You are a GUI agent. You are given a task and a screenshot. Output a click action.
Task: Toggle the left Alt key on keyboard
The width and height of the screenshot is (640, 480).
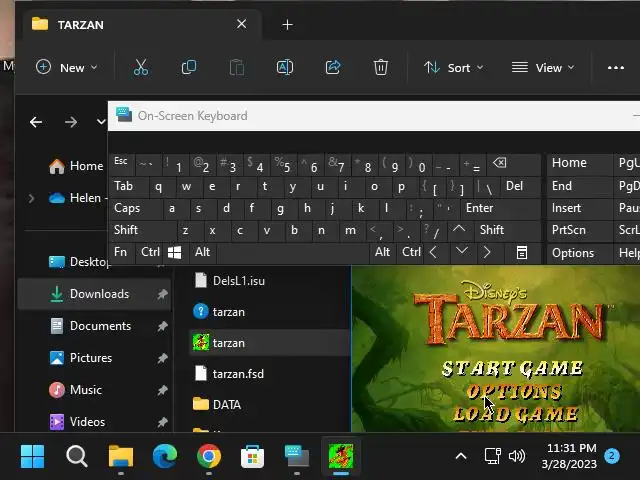(203, 253)
